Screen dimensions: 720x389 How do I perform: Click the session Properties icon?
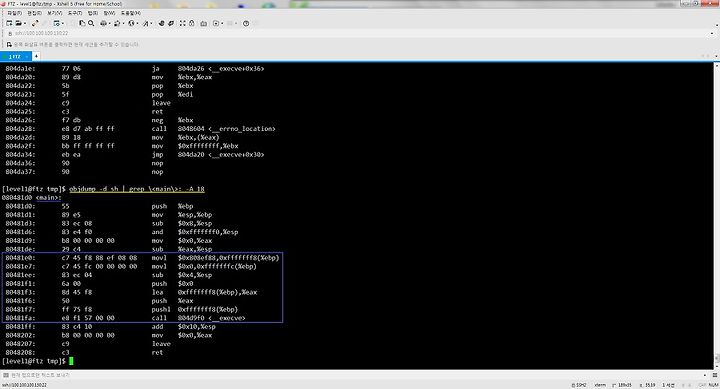[x=56, y=23]
